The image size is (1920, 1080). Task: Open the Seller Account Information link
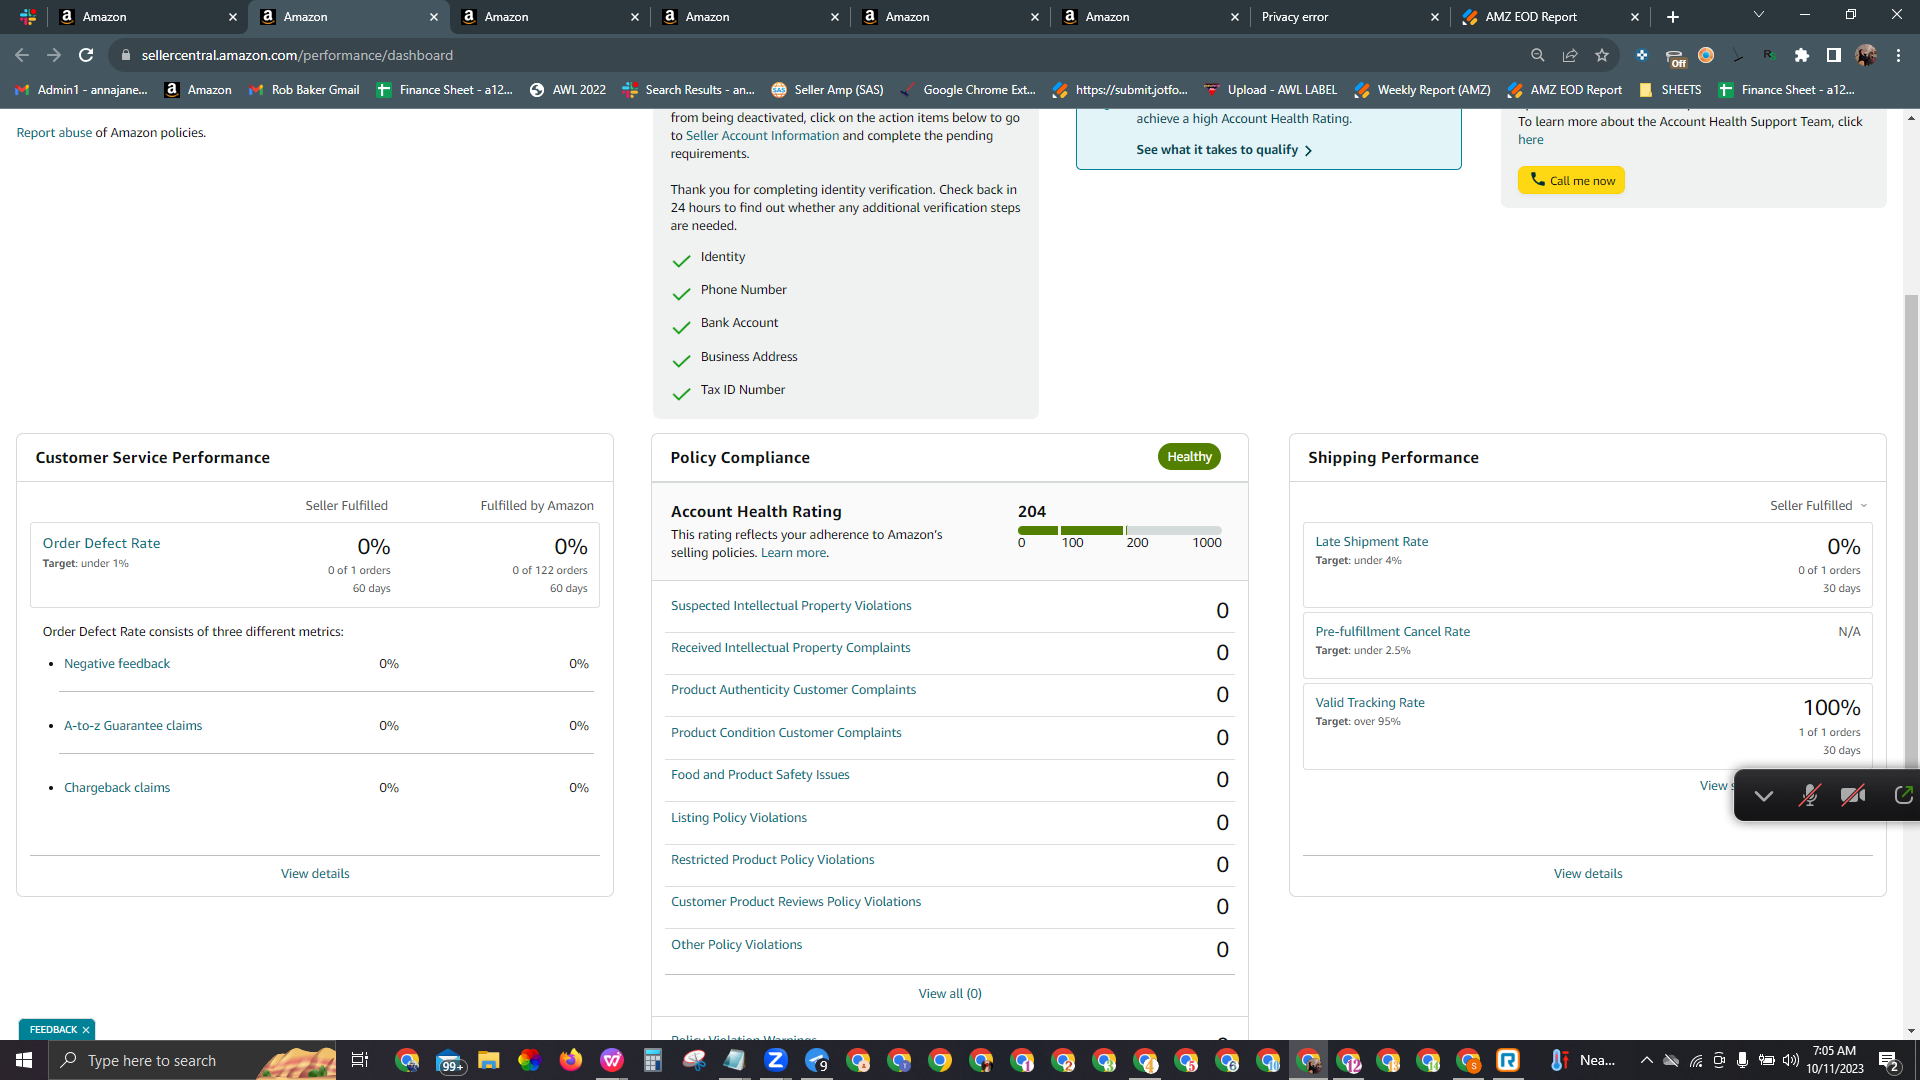point(762,136)
